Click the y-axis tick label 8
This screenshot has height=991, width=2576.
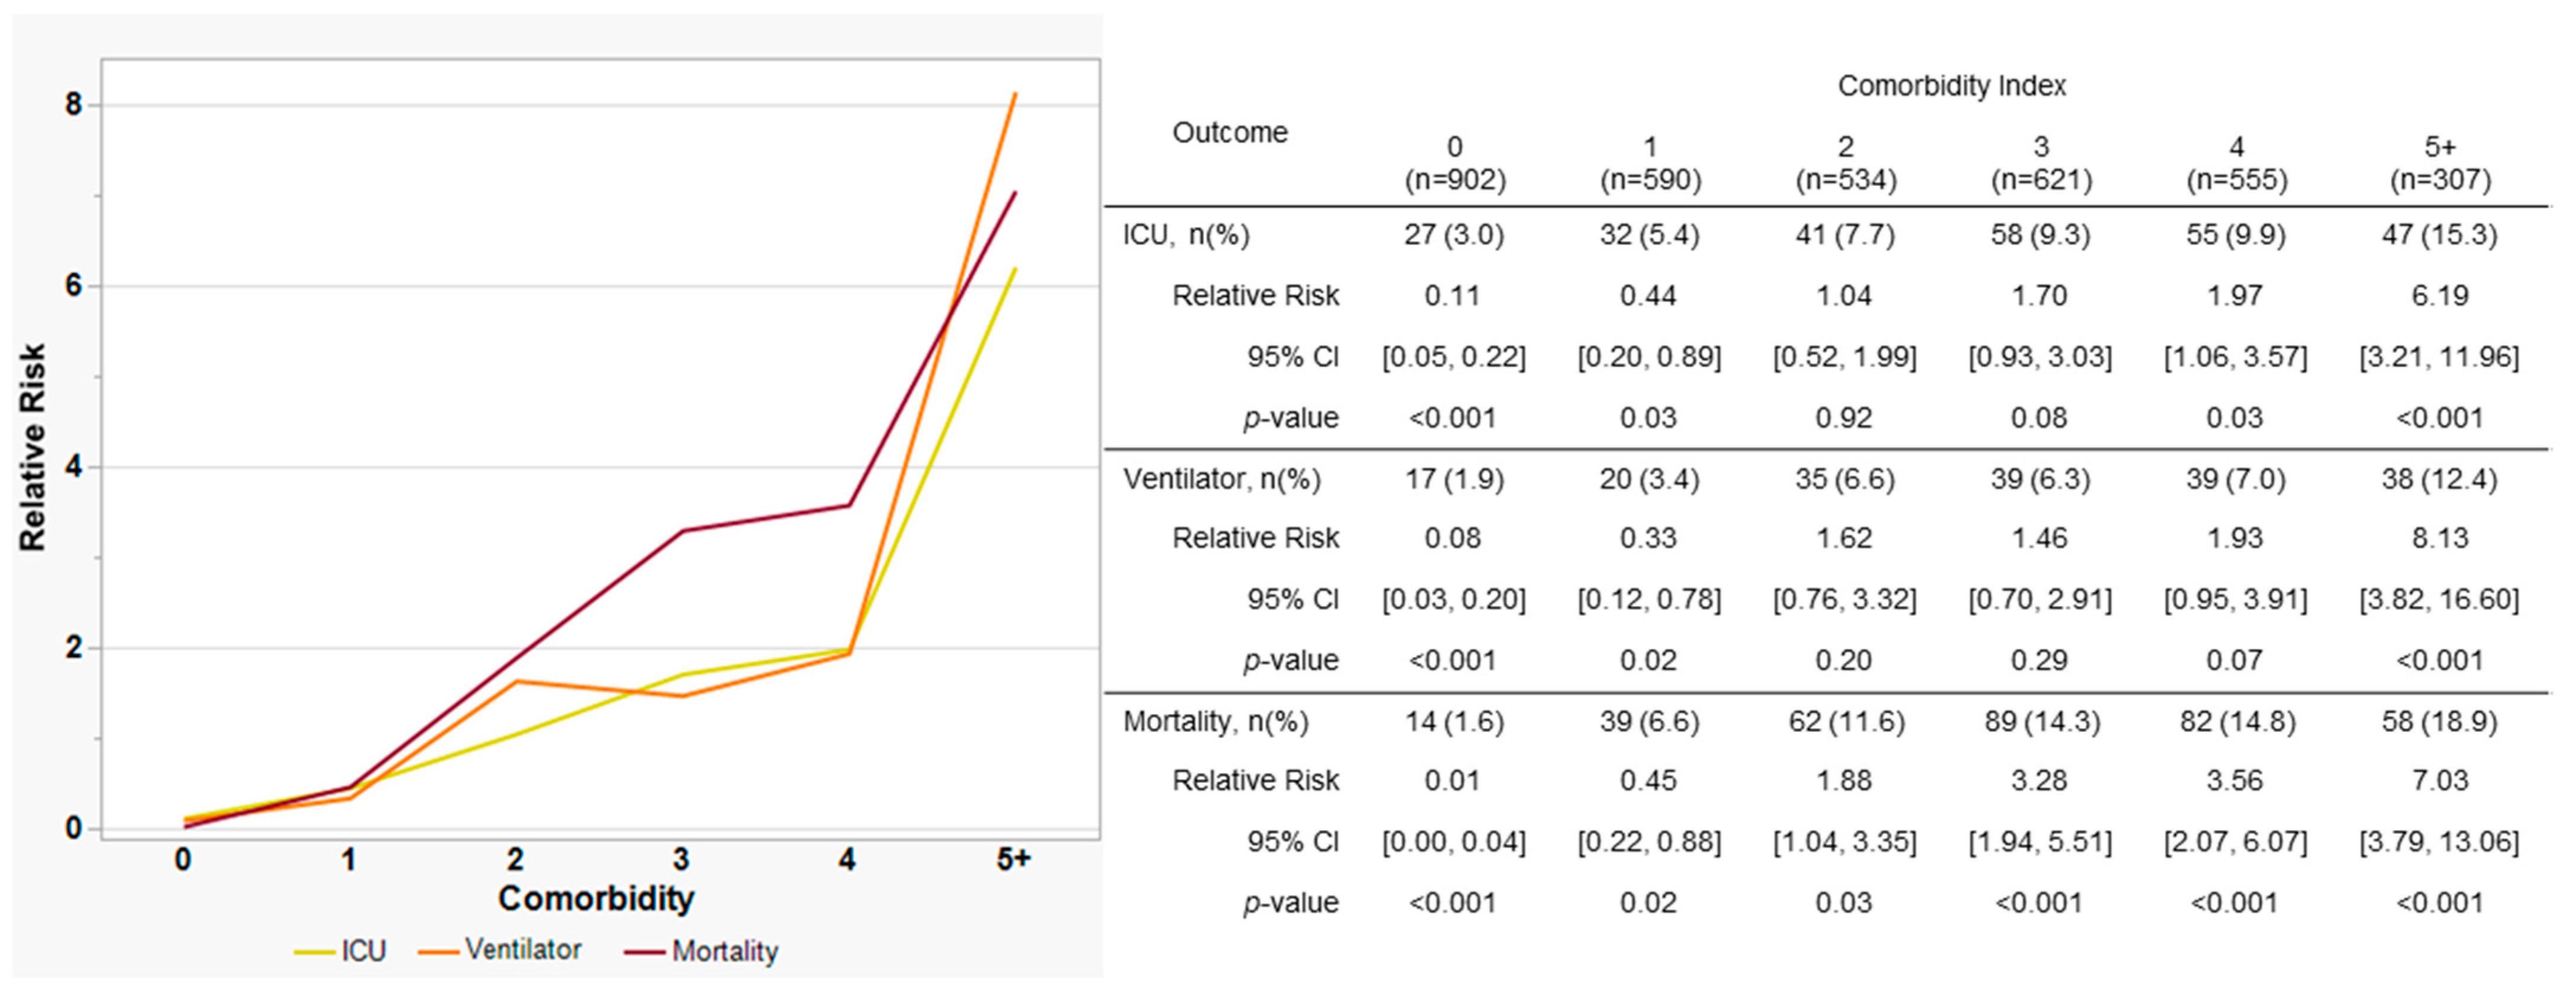click(73, 105)
